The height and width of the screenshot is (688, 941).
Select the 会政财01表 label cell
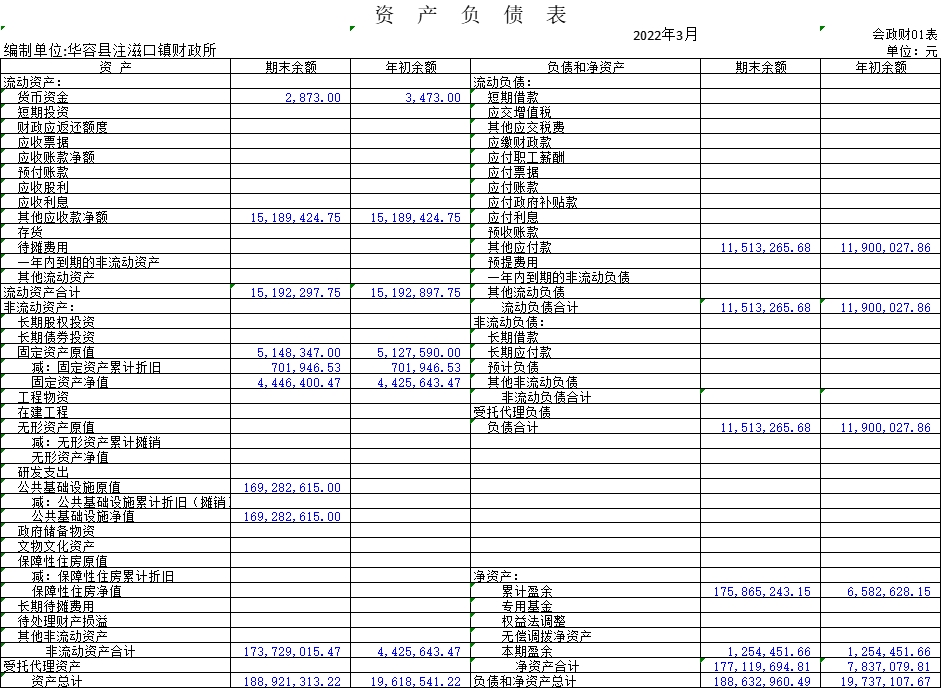[905, 35]
